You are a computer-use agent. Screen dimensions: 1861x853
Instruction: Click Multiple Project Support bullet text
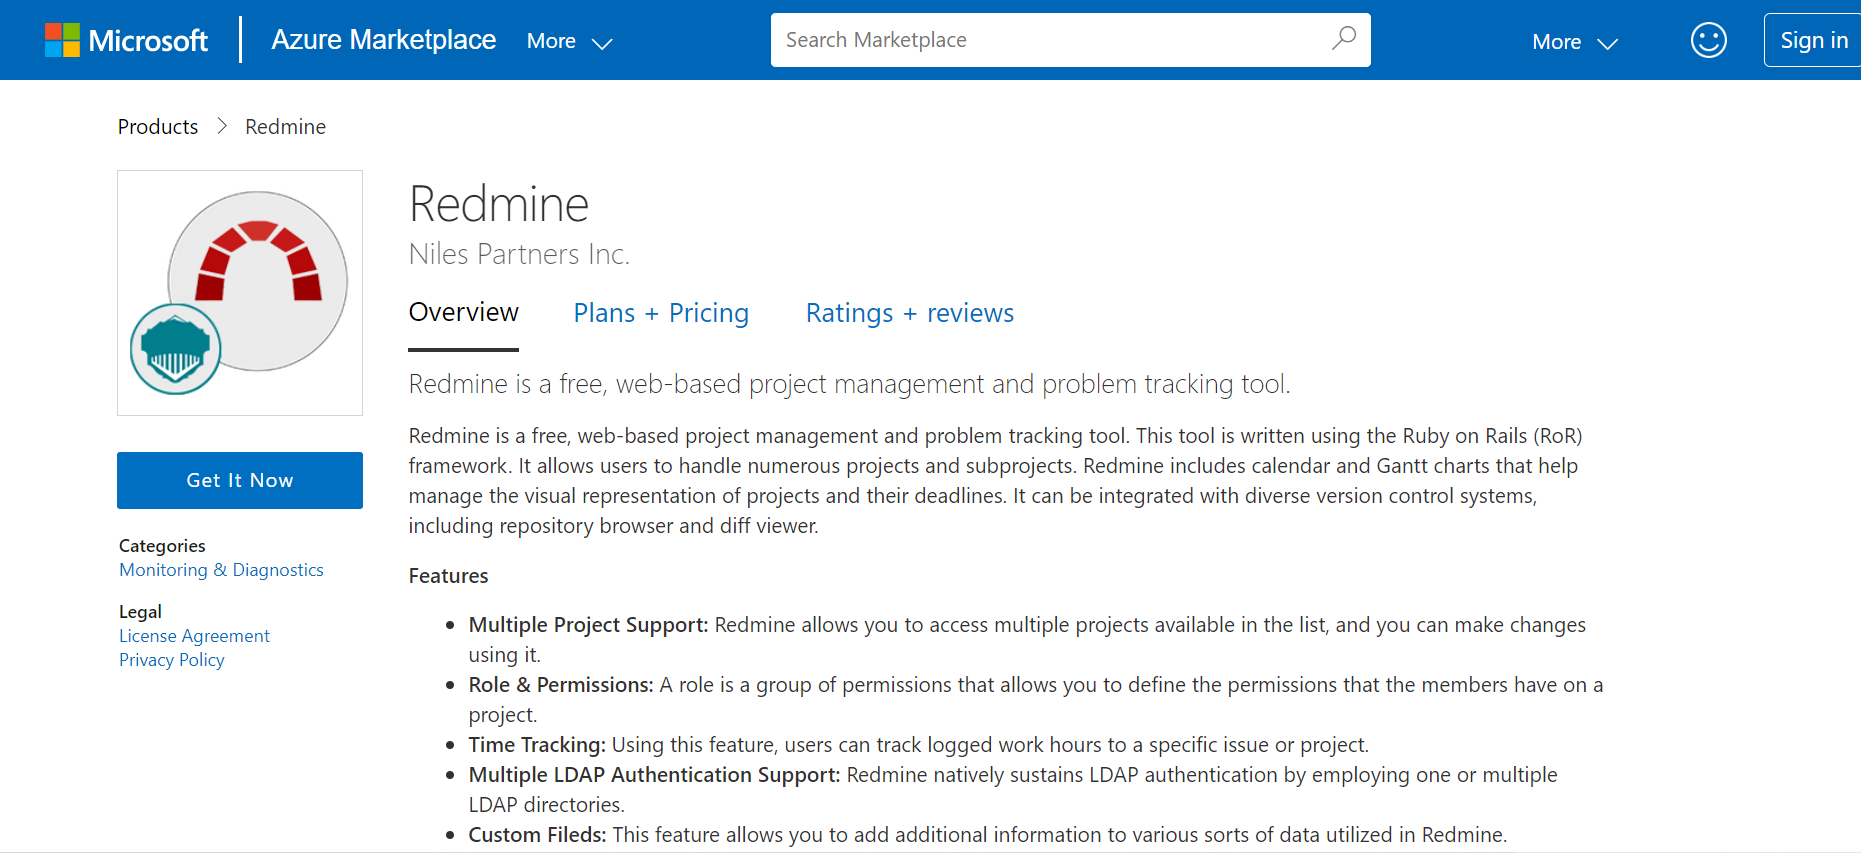click(588, 625)
